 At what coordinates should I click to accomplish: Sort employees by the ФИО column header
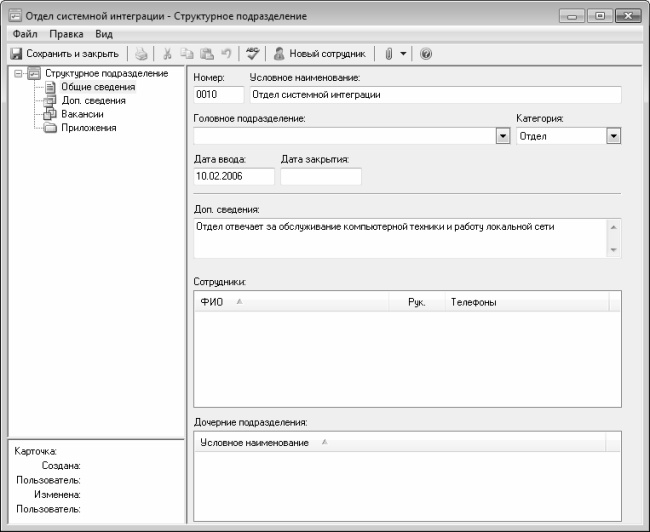point(212,302)
